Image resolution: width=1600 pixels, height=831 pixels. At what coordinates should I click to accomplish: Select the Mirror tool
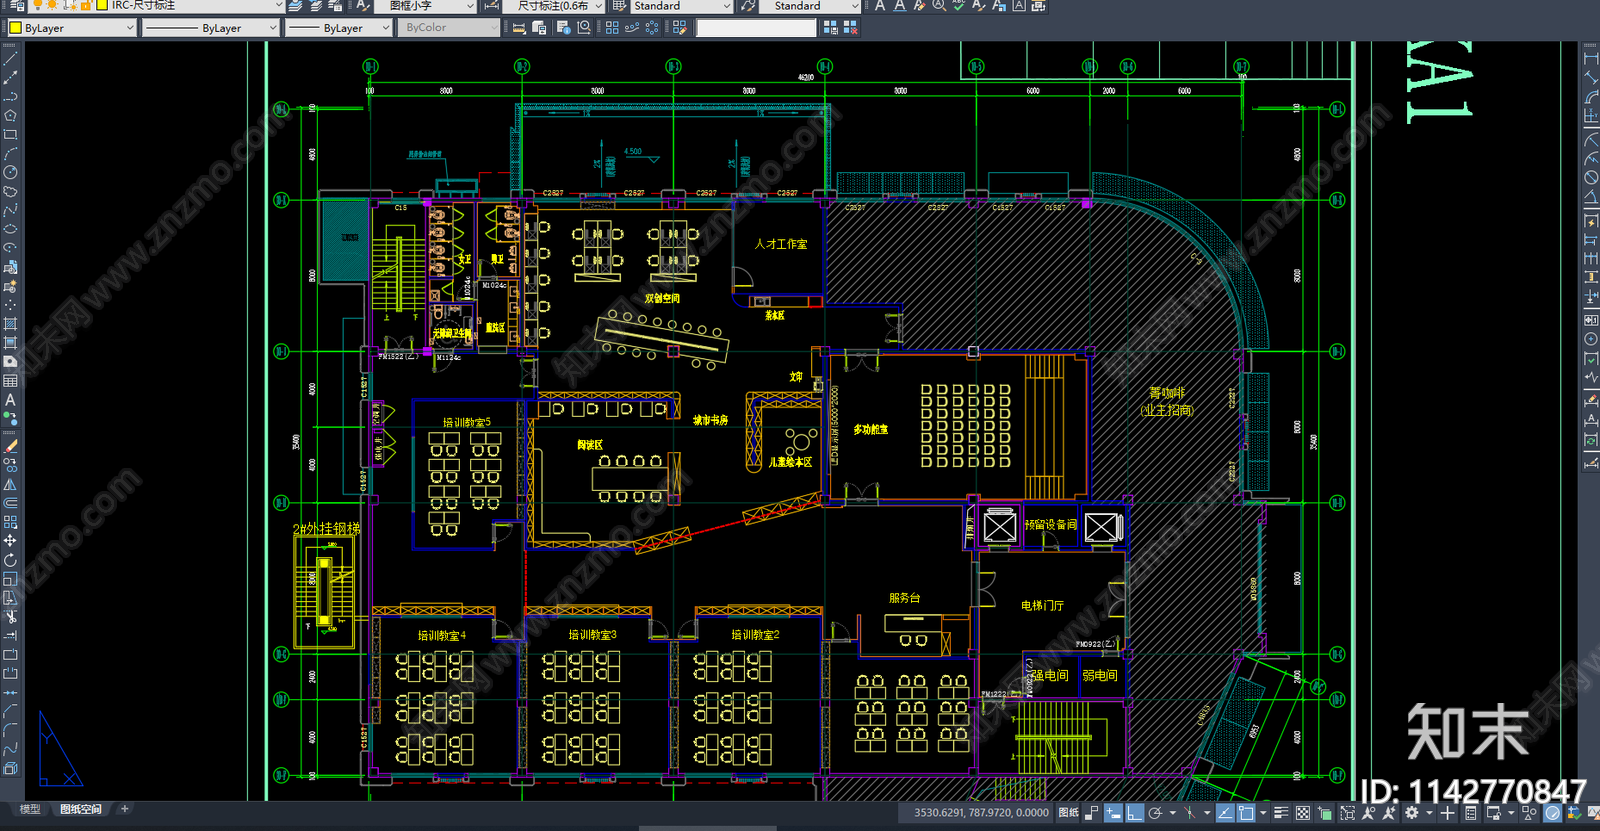pyautogui.click(x=10, y=484)
